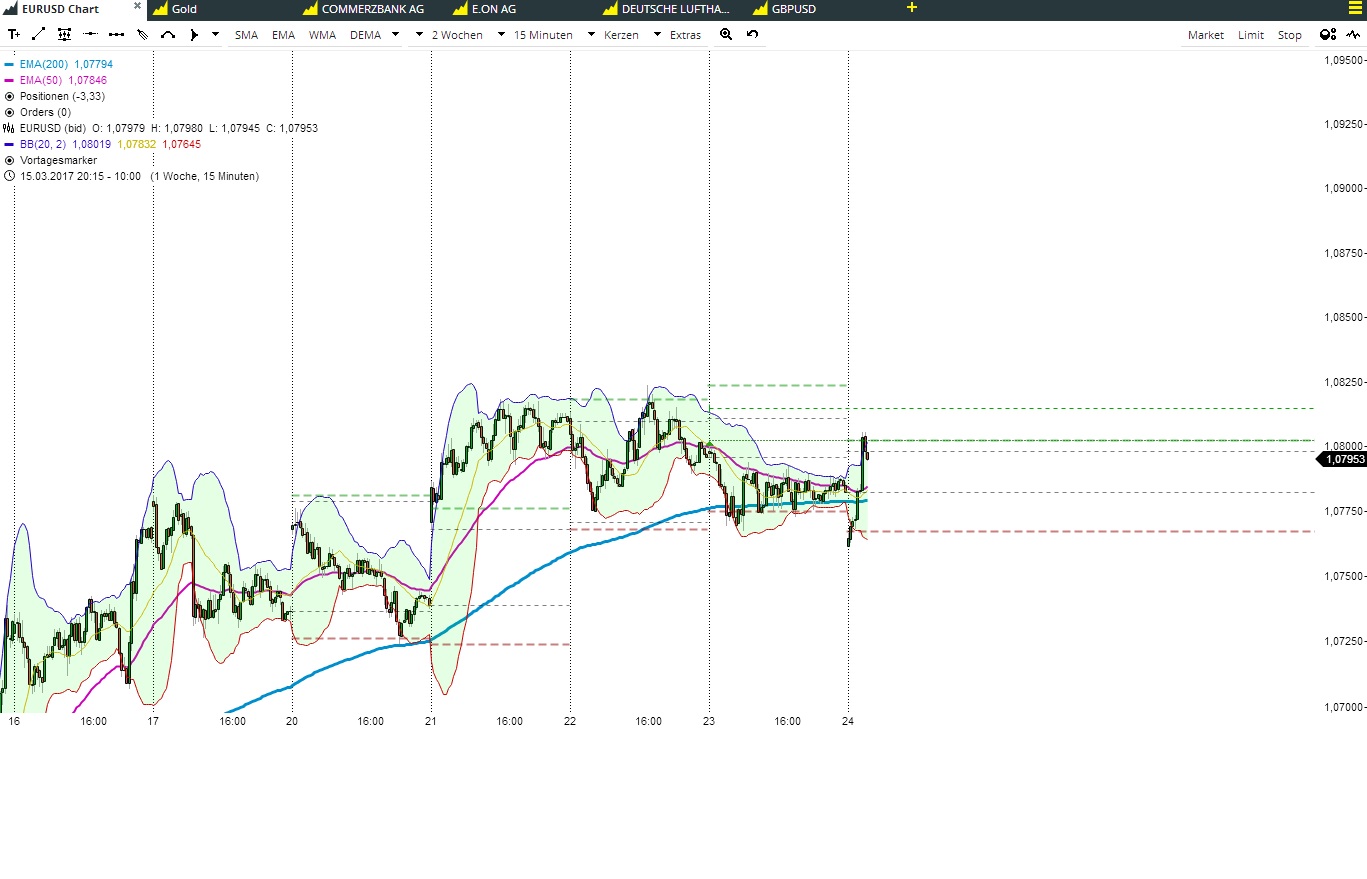The height and width of the screenshot is (879, 1367).
Task: Click the Limit order button
Action: tap(1250, 34)
